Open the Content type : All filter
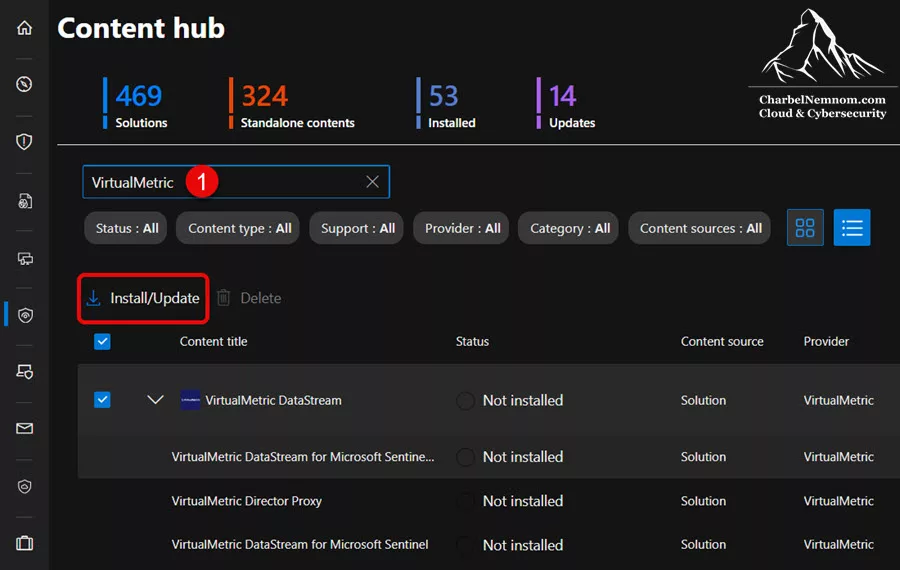The height and width of the screenshot is (570, 900). click(239, 228)
